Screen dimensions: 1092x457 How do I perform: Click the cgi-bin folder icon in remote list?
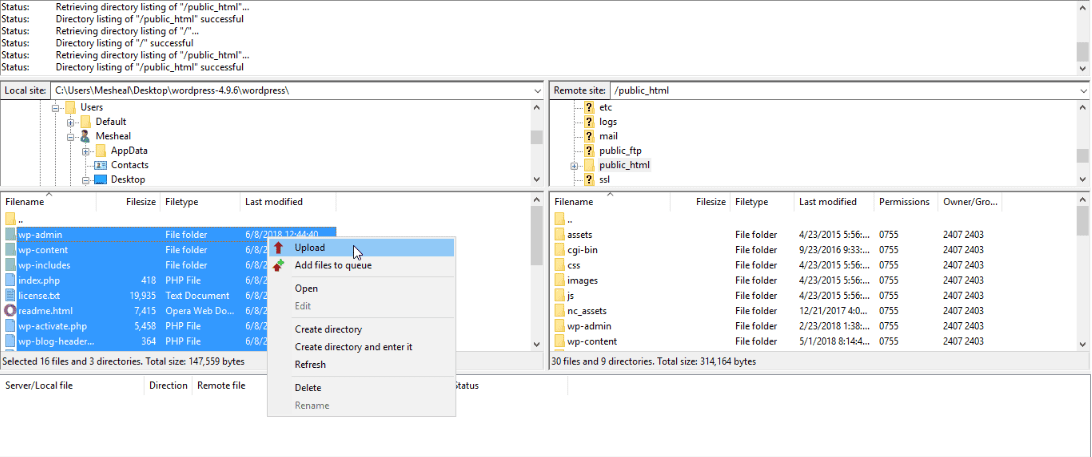pyautogui.click(x=560, y=250)
